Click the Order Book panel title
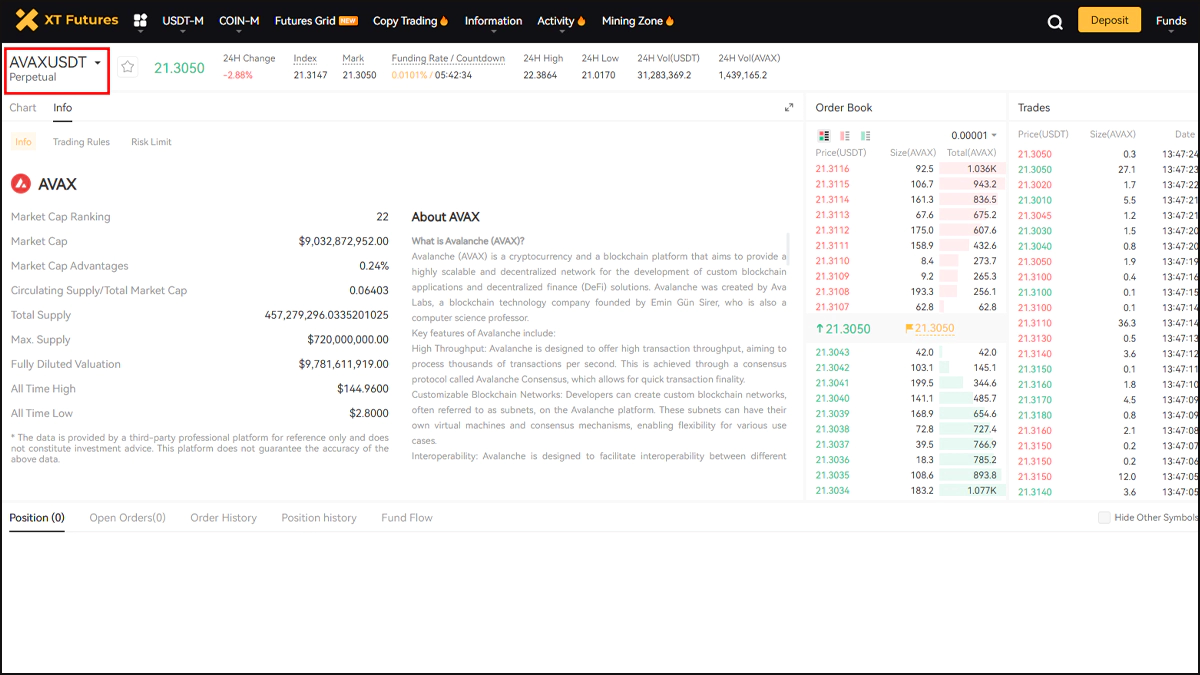 pos(844,108)
